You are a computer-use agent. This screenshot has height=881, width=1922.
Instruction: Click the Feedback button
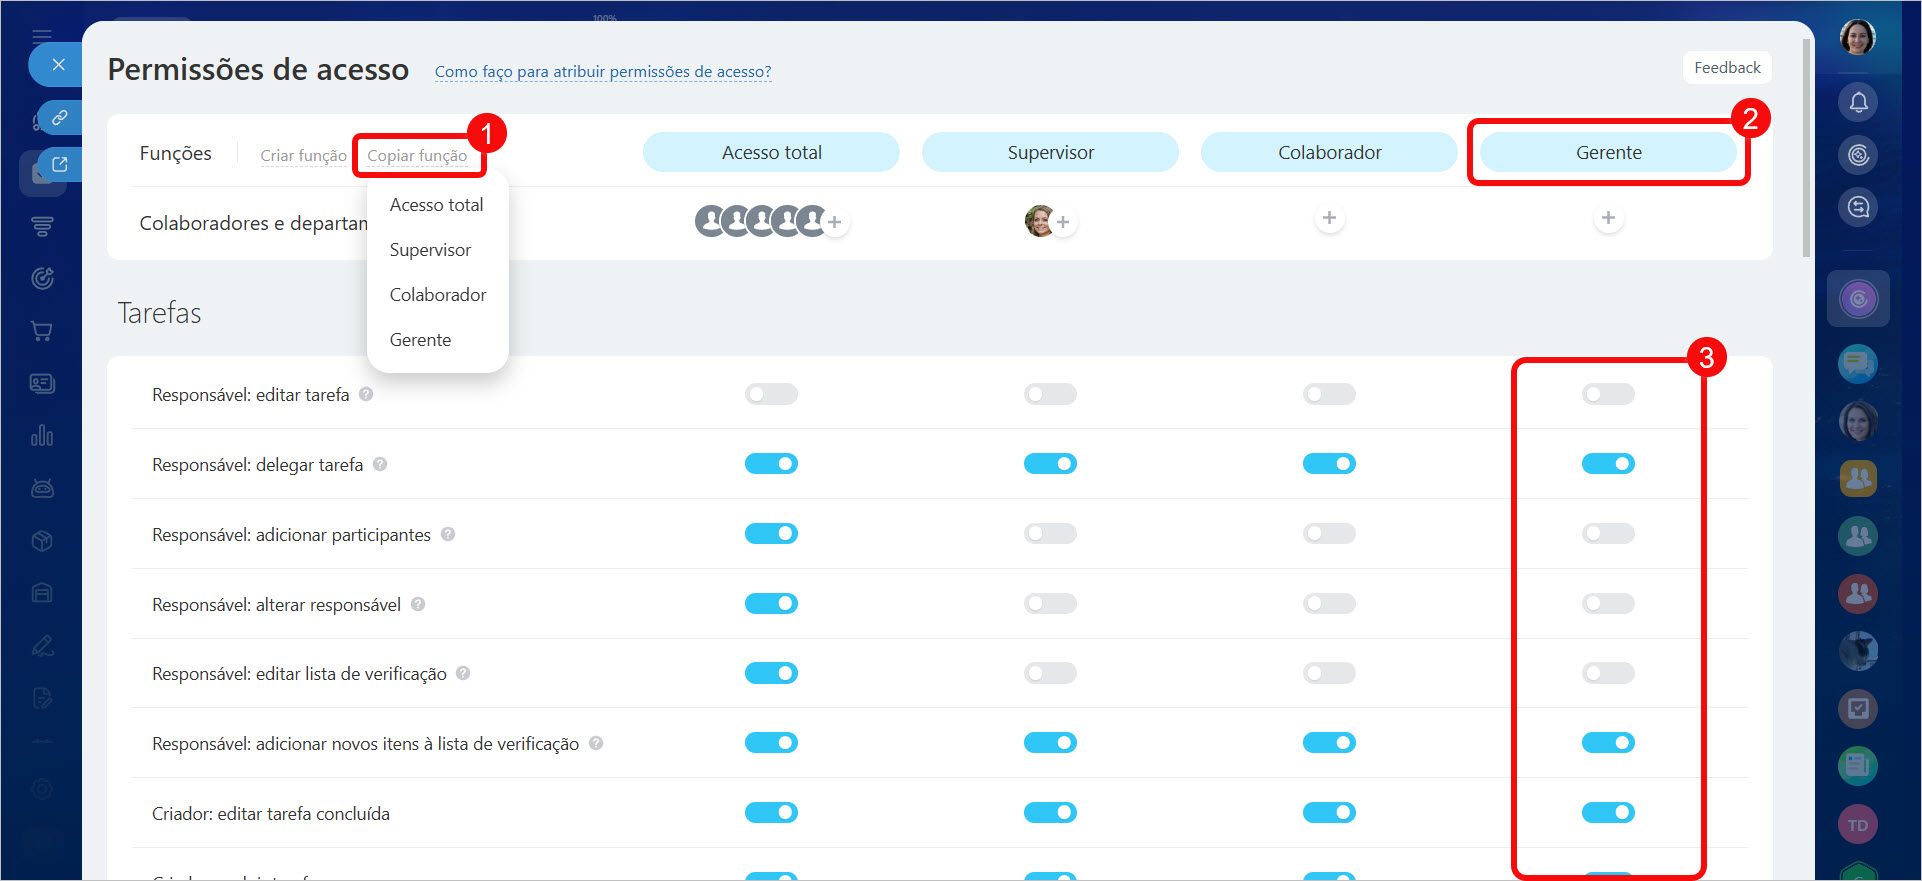click(1727, 68)
